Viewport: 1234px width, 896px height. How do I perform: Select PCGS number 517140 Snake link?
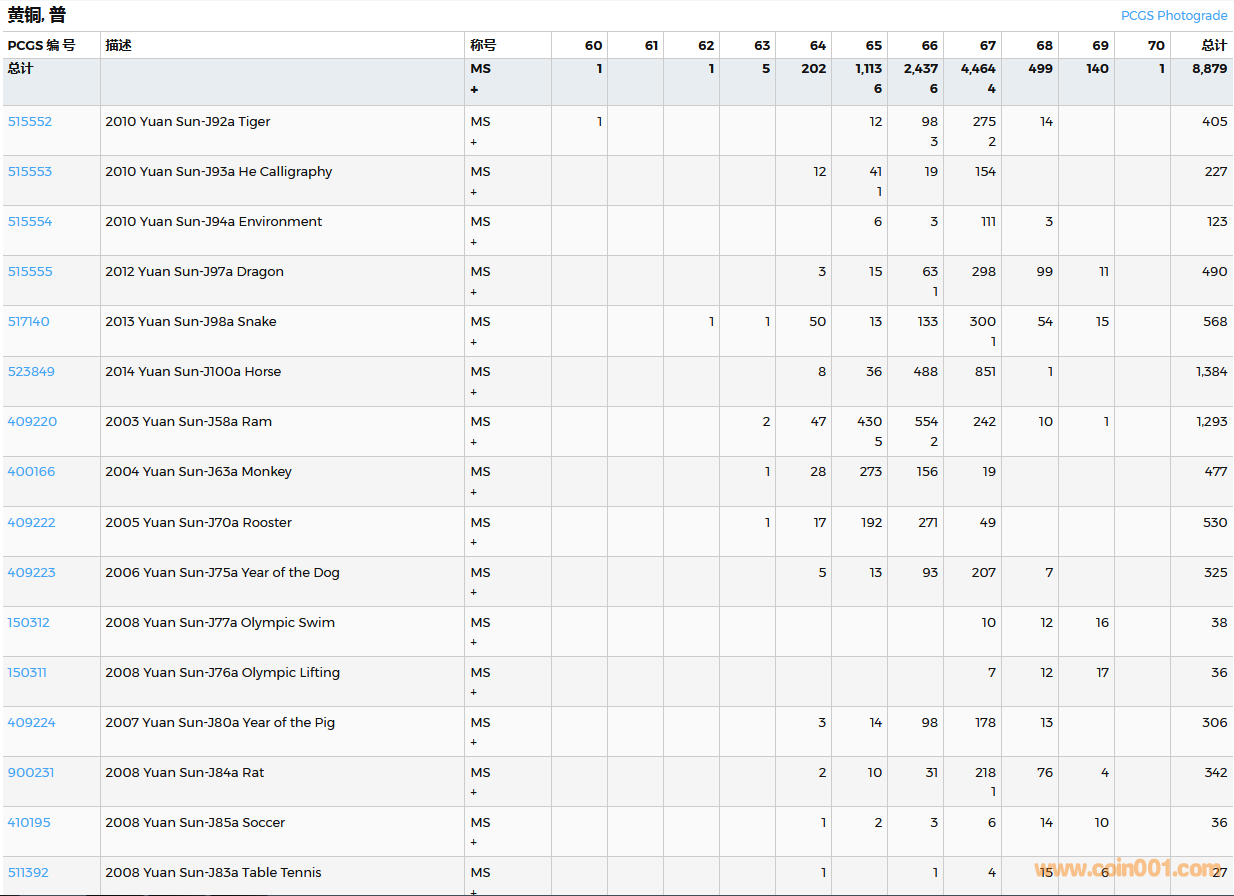pyautogui.click(x=29, y=322)
